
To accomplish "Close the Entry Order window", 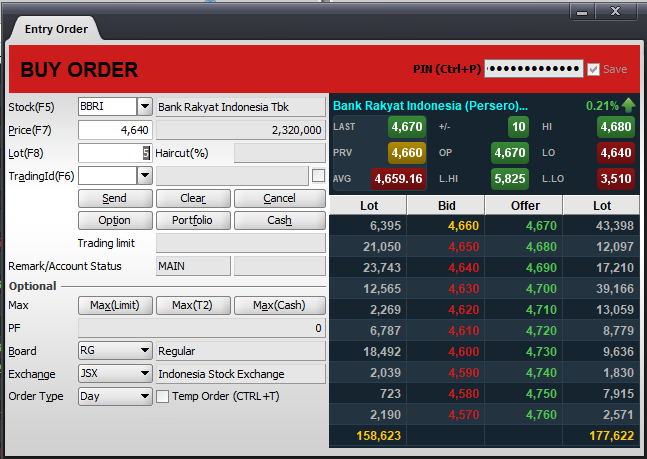I will [616, 12].
